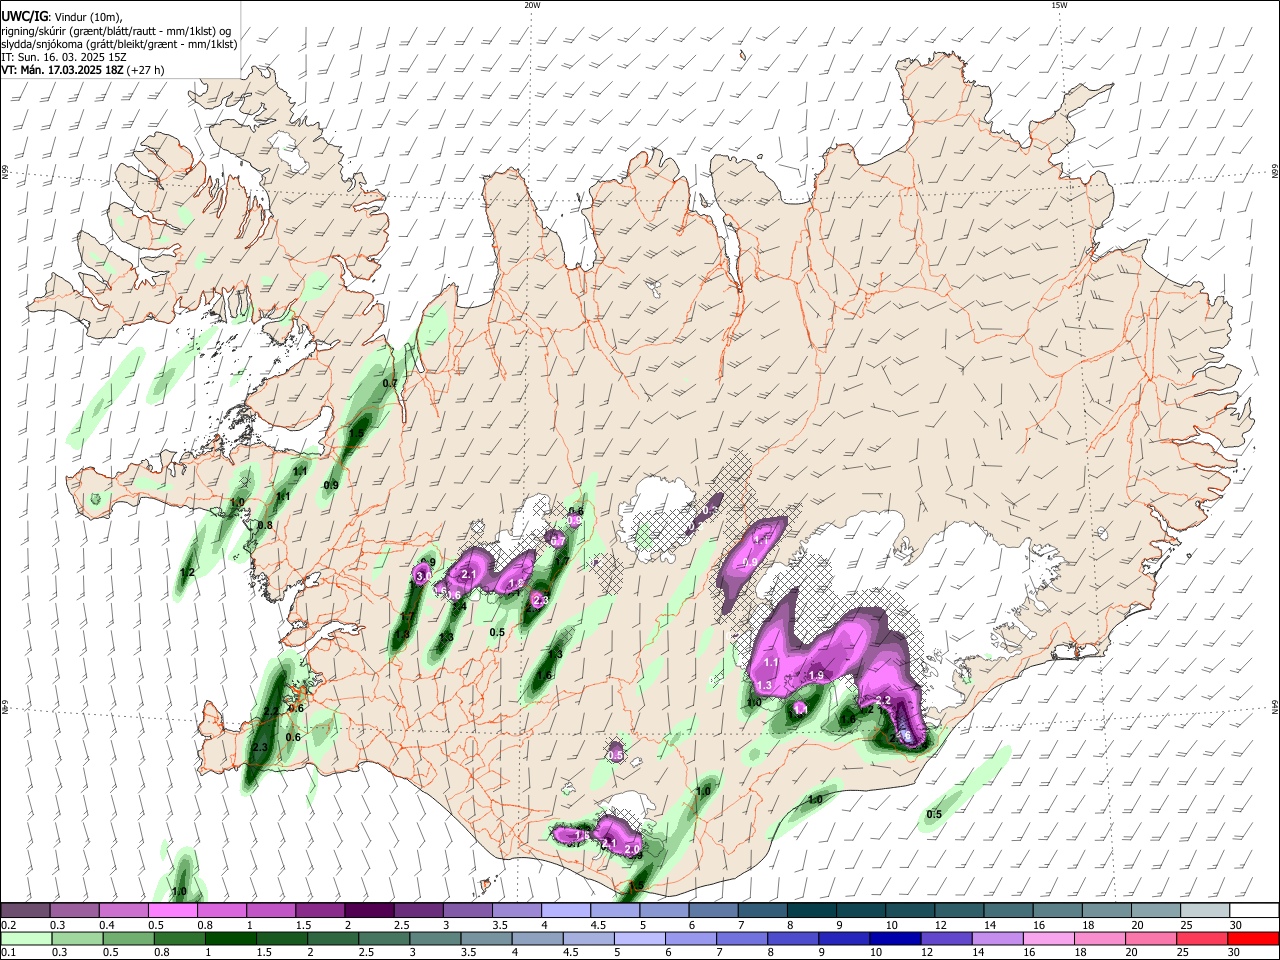The width and height of the screenshot is (1280, 960).
Task: Click the bright pink upper-scale swatch between 0.5 and 0.8
Action: pyautogui.click(x=172, y=910)
